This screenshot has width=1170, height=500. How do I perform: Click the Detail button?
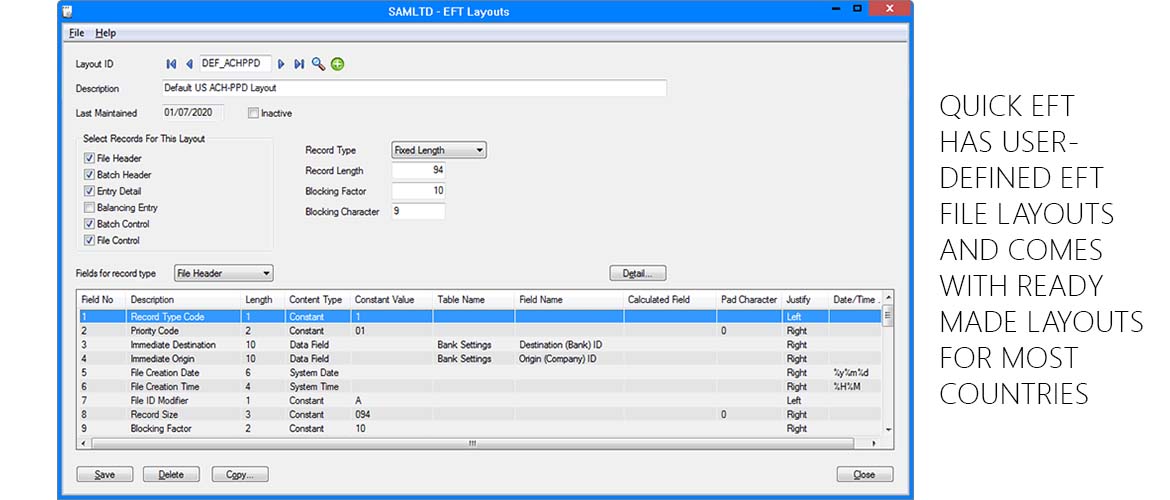(x=638, y=273)
